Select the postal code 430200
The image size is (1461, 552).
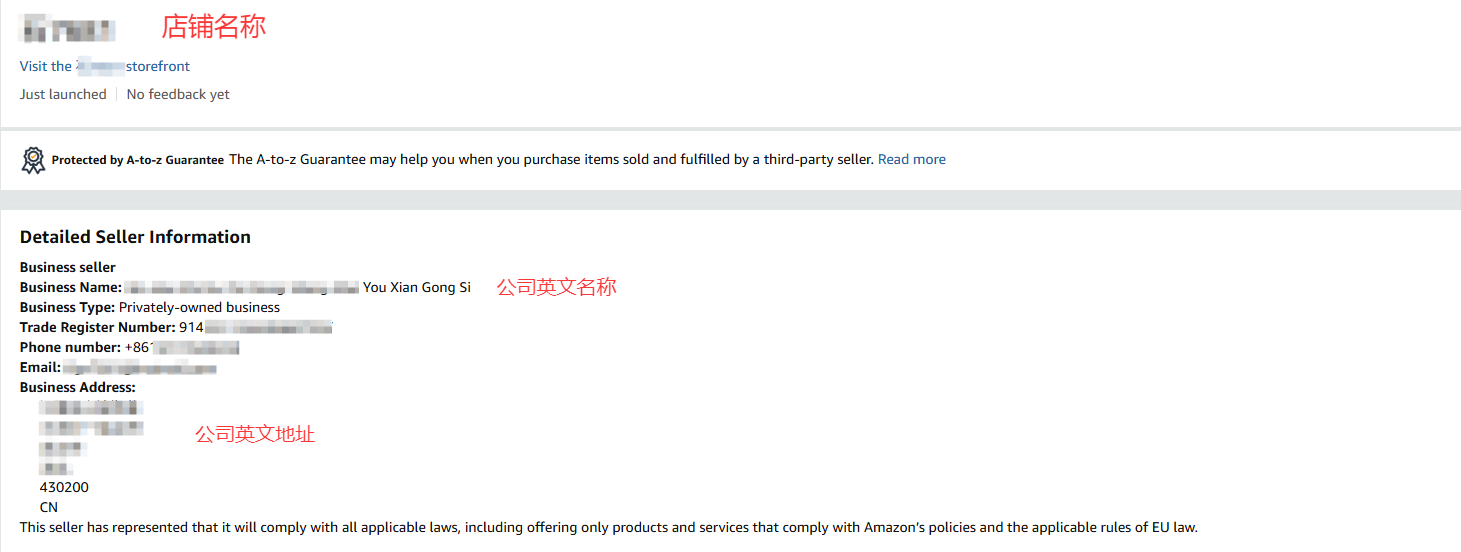click(64, 487)
